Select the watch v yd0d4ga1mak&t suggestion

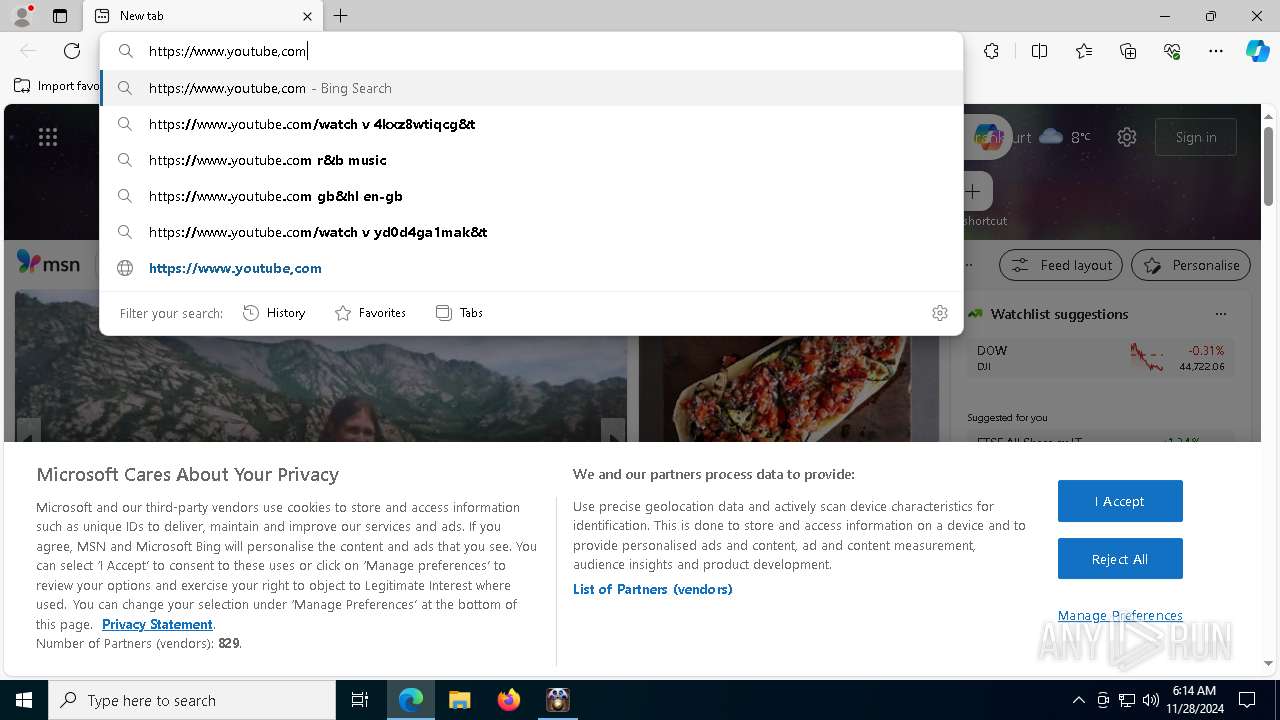[x=531, y=232]
